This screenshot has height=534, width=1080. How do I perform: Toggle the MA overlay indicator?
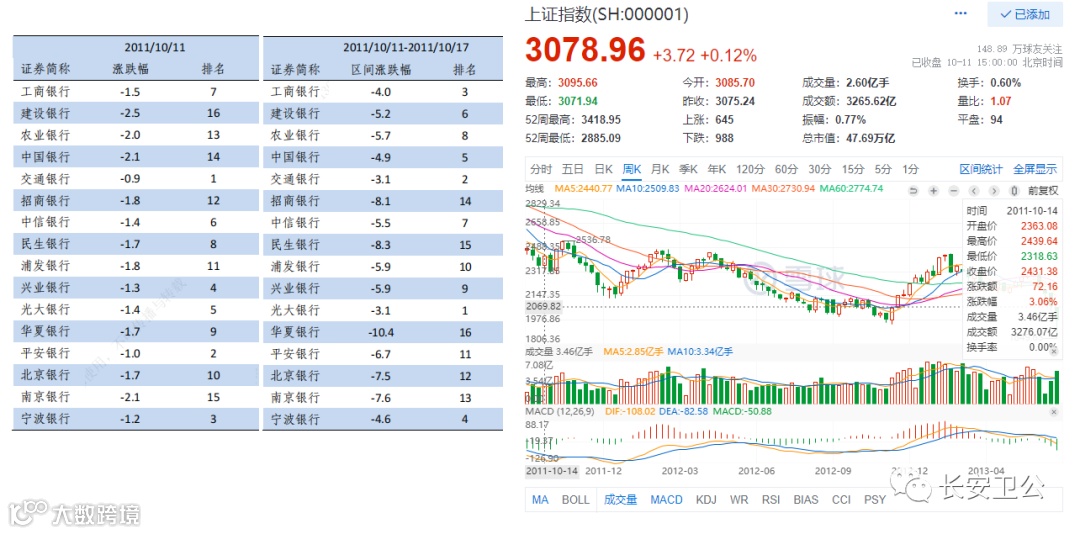point(541,500)
